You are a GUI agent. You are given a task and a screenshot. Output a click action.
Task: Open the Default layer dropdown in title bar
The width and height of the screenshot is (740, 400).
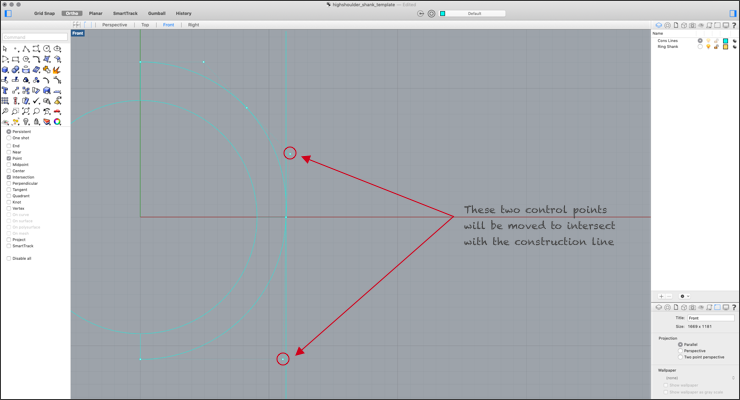click(476, 14)
